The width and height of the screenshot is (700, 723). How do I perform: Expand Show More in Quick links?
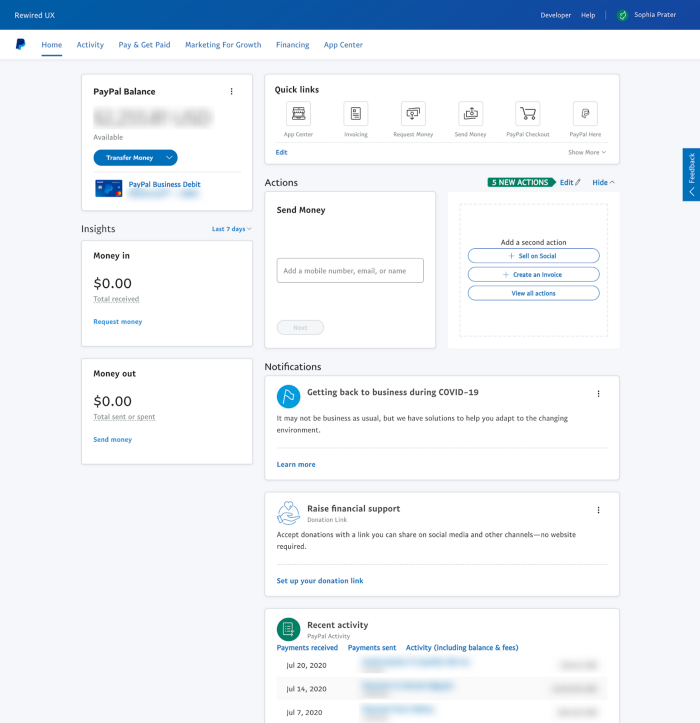(587, 152)
